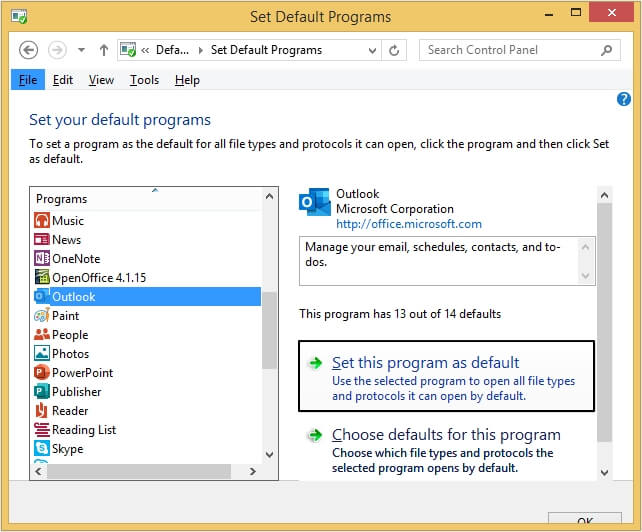Click the Reading List icon
642x532 pixels.
pos(42,429)
